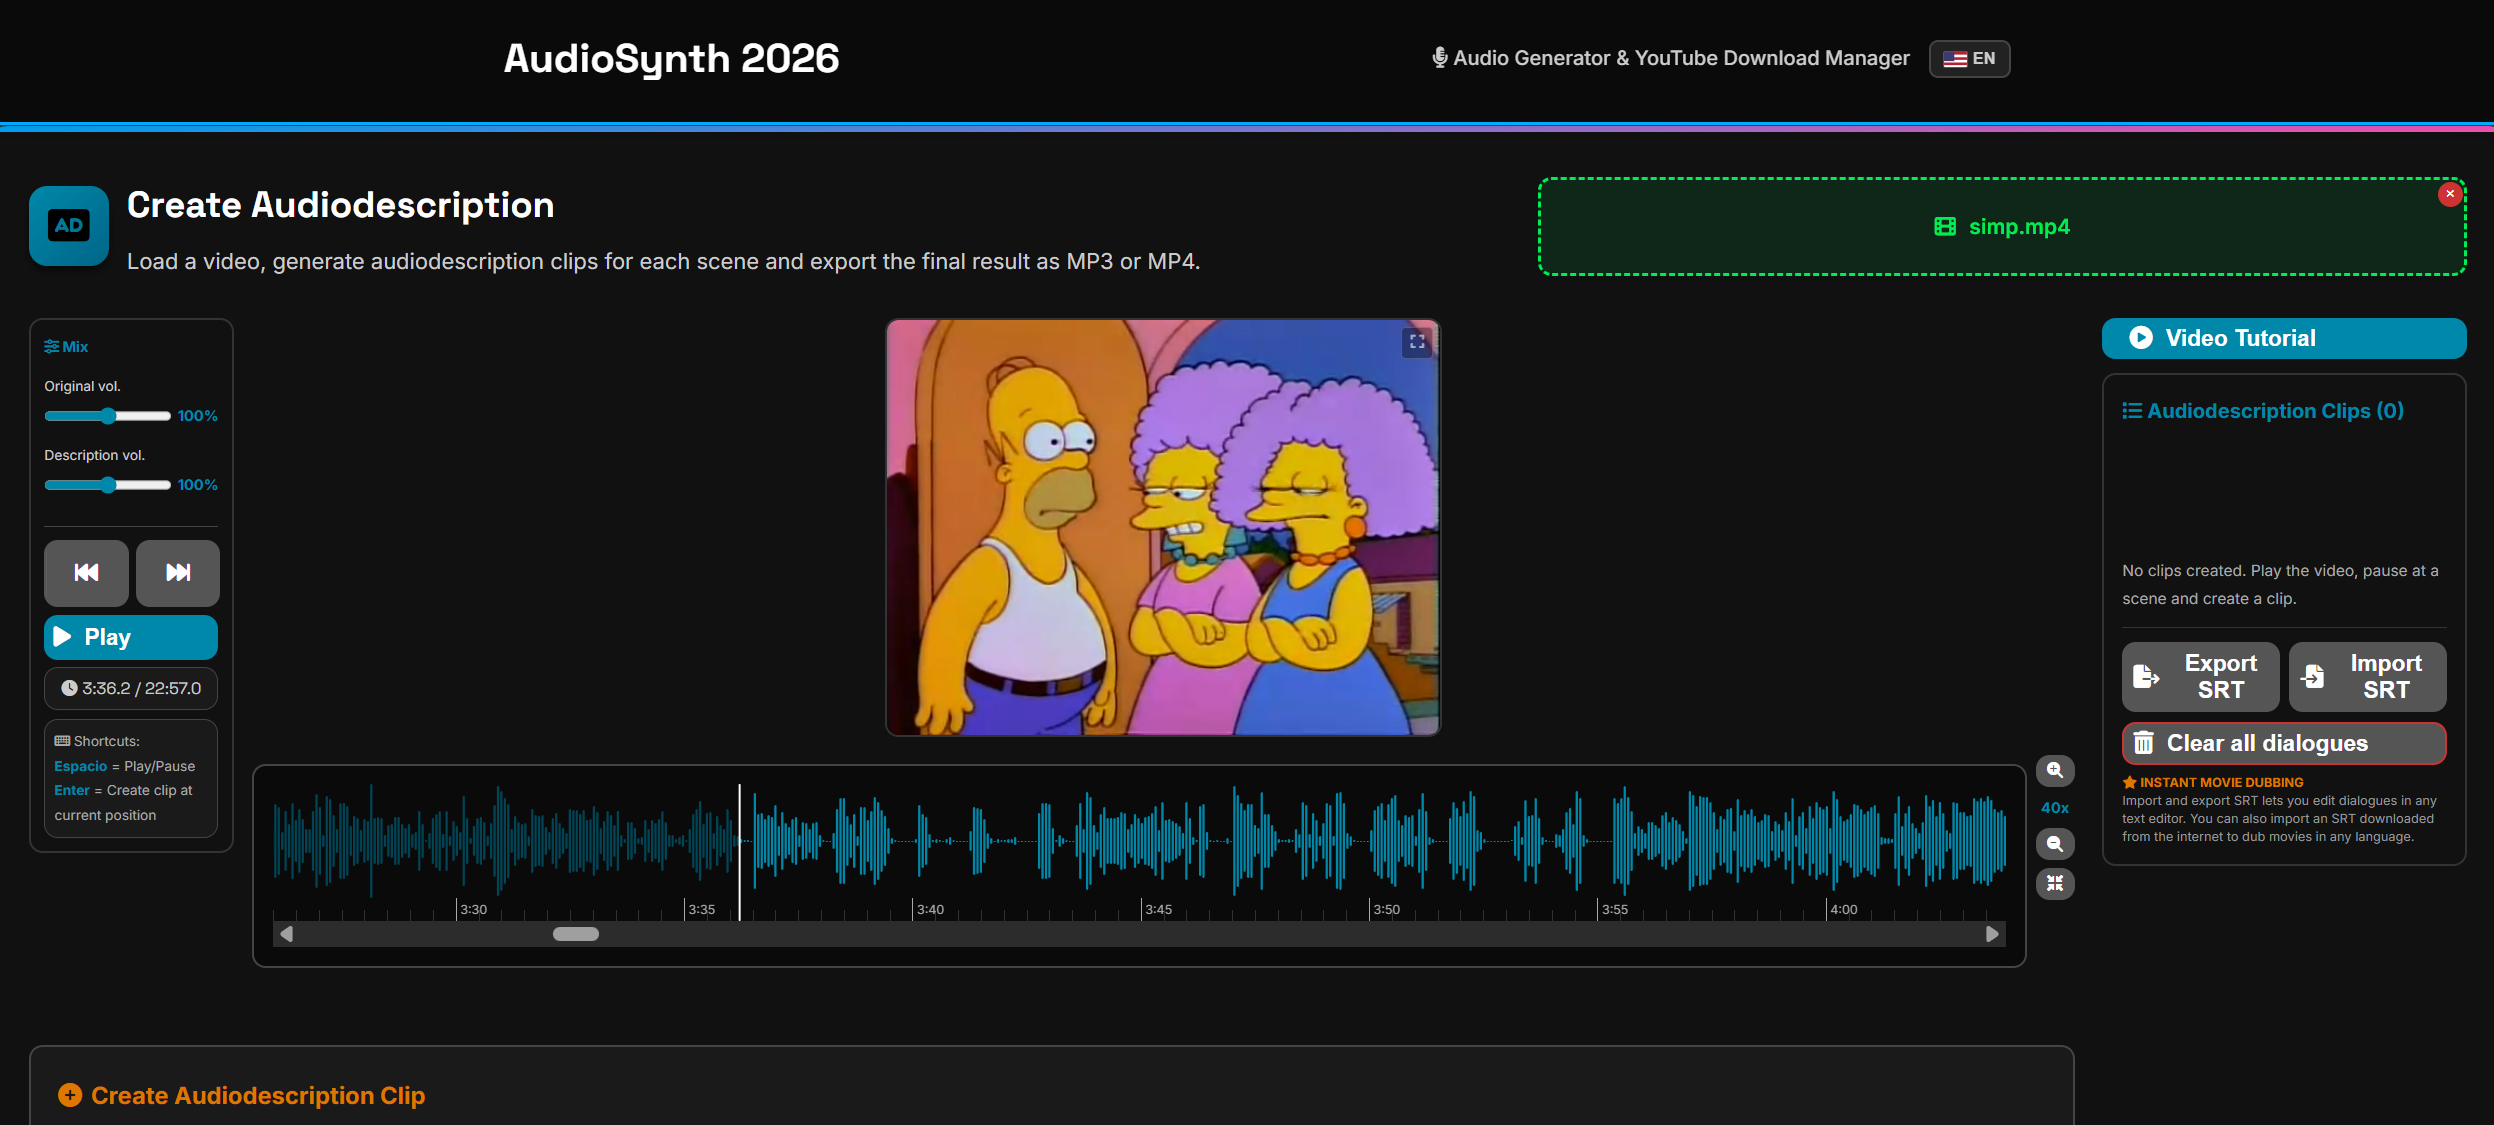Click the right arrow of the waveform scroller
The width and height of the screenshot is (2494, 1125).
point(1990,933)
